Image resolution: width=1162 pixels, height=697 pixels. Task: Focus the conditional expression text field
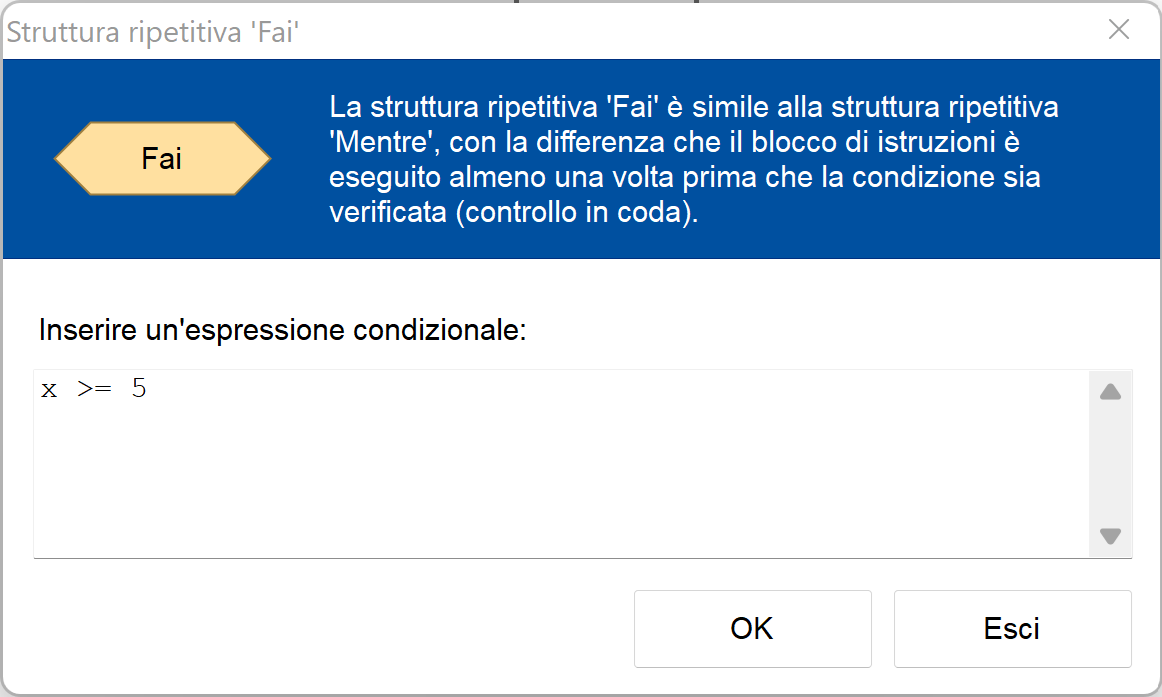[x=560, y=462]
